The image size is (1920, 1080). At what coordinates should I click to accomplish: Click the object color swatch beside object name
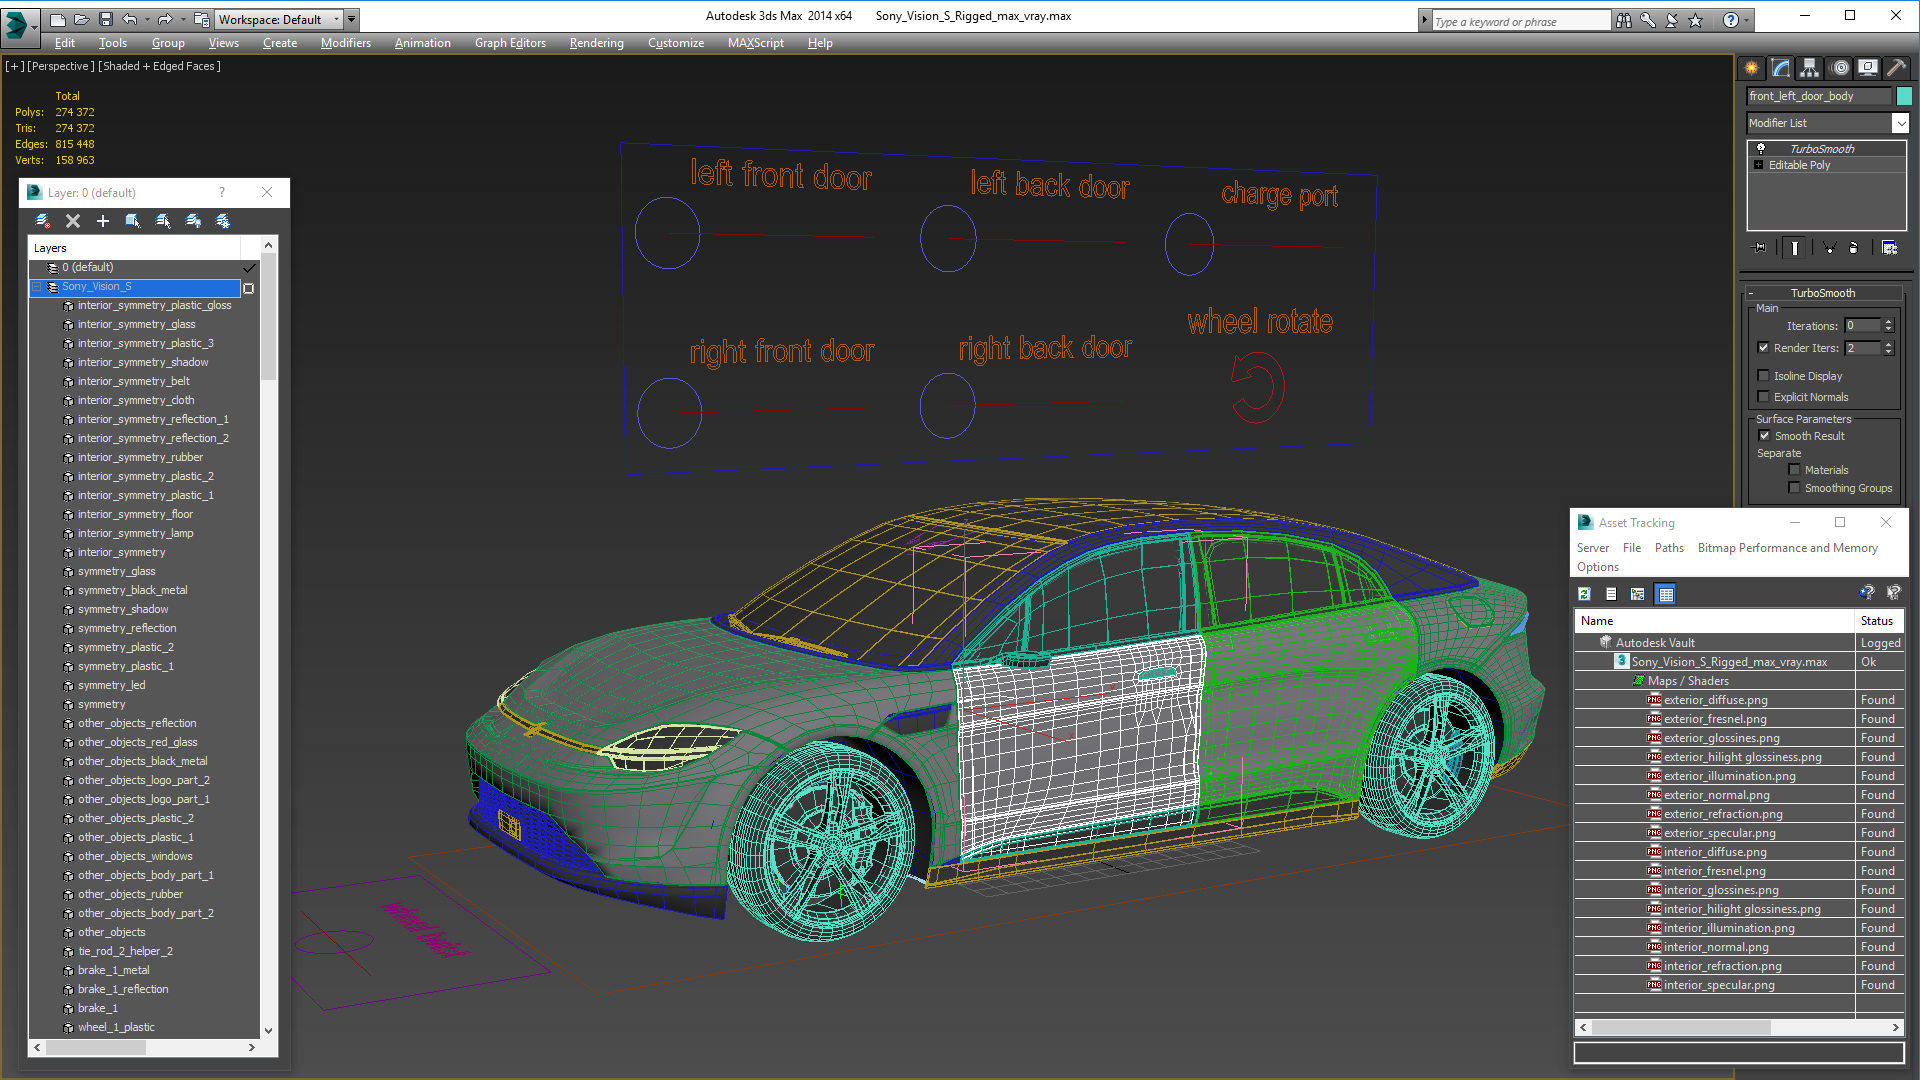(x=1904, y=96)
